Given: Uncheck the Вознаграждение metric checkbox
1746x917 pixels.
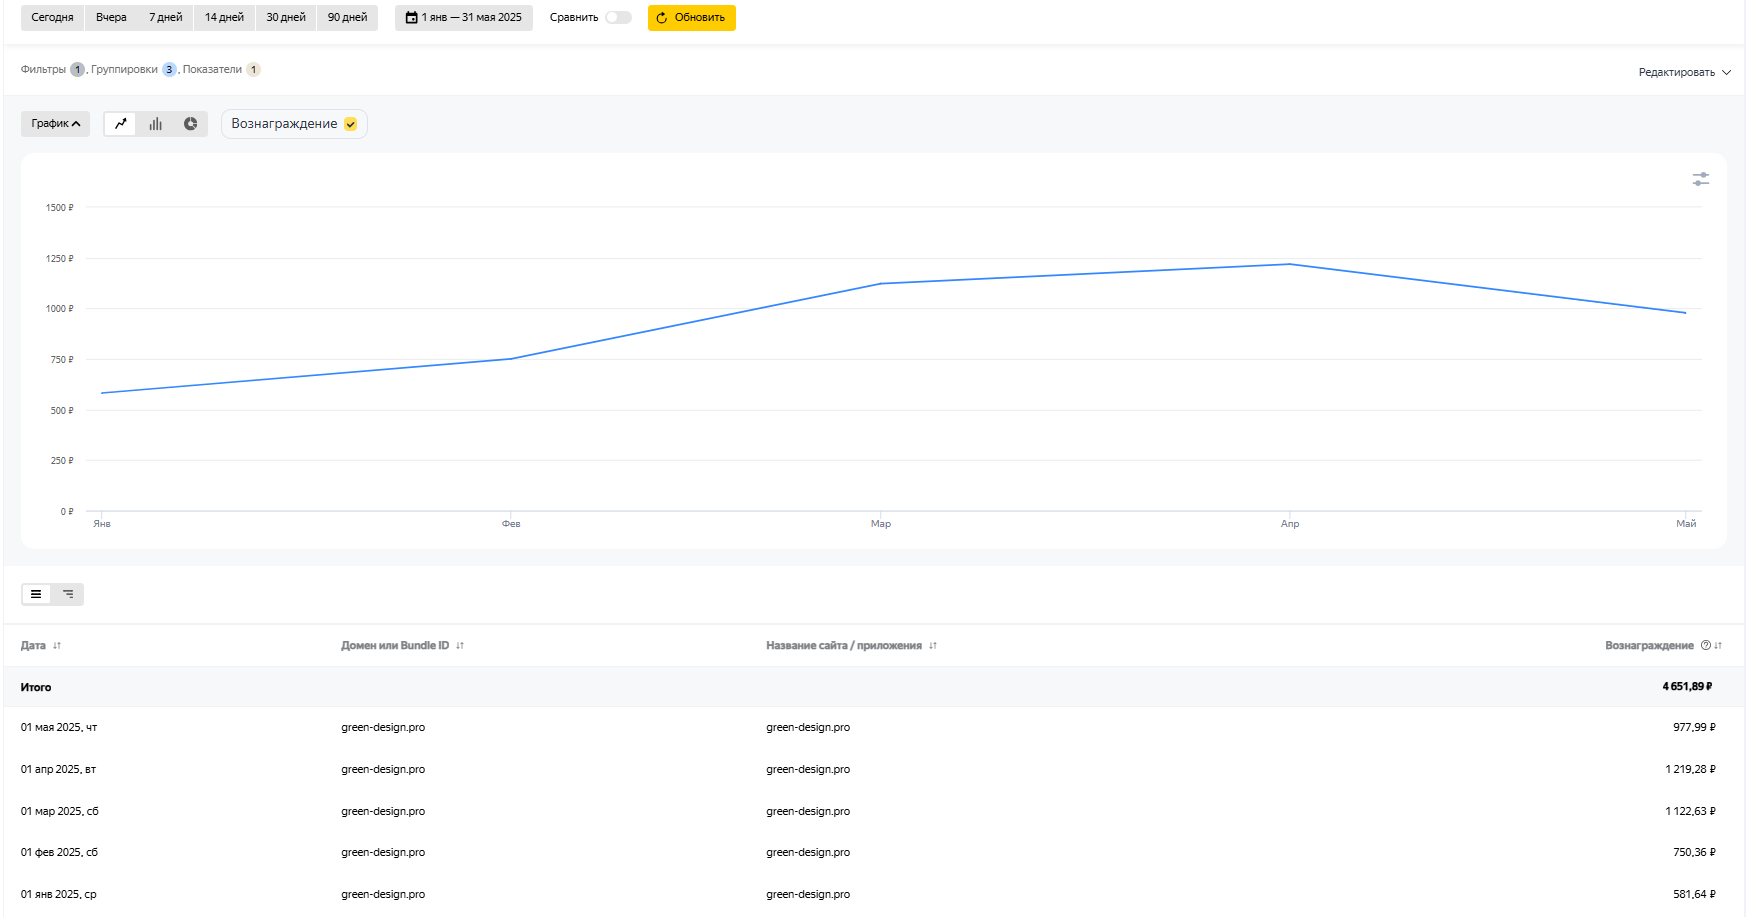Looking at the screenshot, I should (x=351, y=124).
